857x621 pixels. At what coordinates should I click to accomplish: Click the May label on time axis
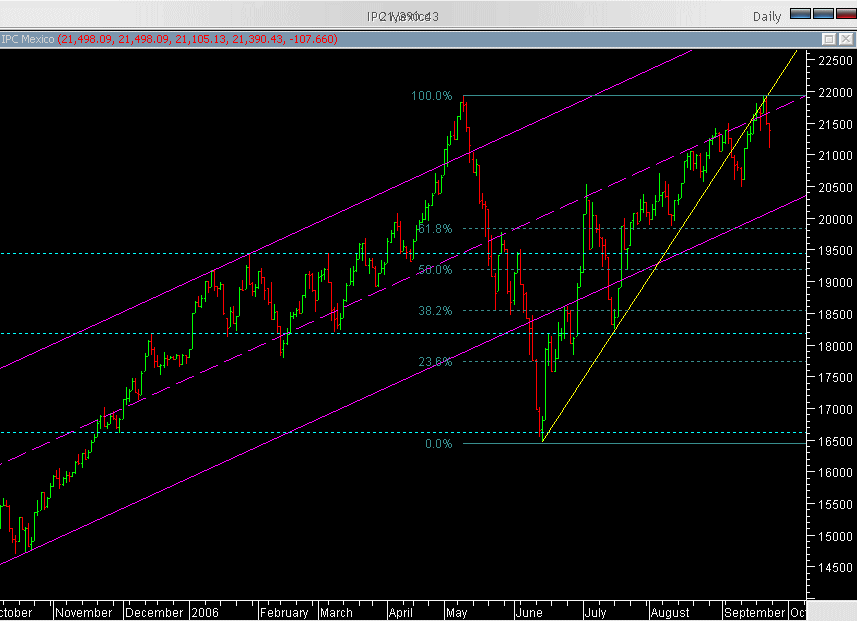click(458, 612)
